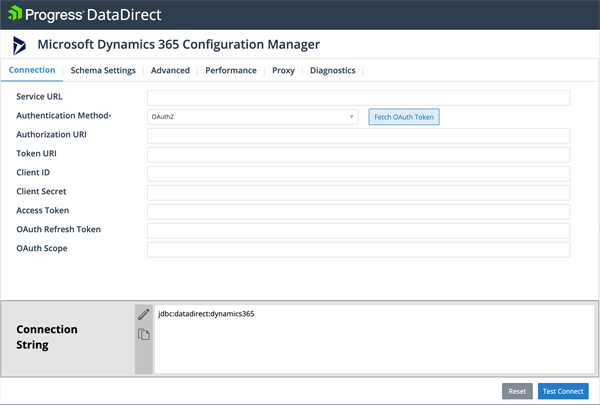Select the Connection tab
Image resolution: width=600 pixels, height=405 pixels.
(31, 71)
